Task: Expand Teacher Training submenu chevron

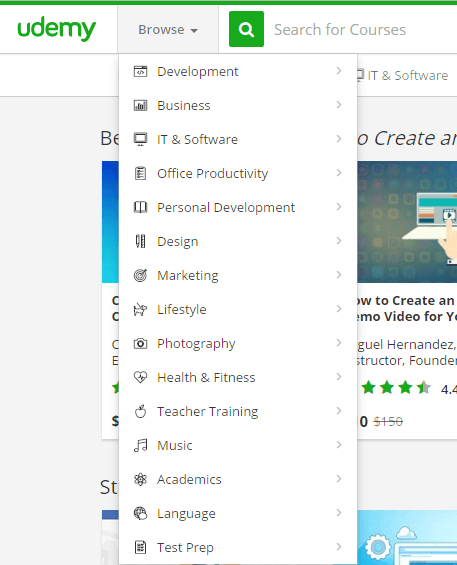Action: (339, 410)
